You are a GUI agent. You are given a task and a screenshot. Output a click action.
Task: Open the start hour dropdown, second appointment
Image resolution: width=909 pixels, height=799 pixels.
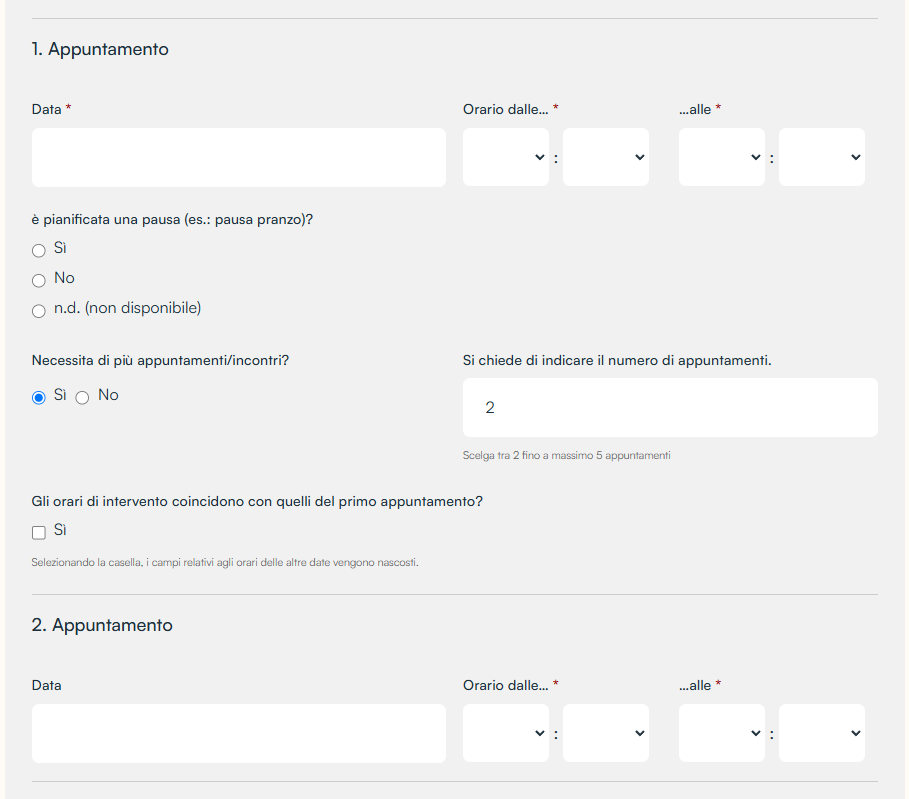pyautogui.click(x=506, y=733)
